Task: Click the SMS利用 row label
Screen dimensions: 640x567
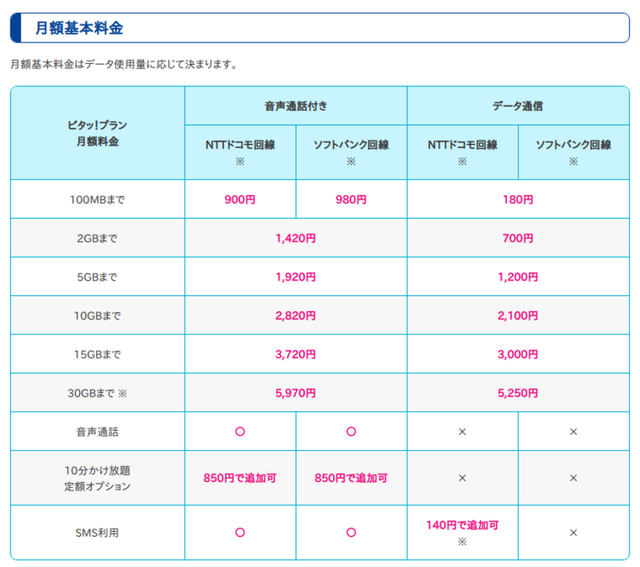Action: point(97,533)
